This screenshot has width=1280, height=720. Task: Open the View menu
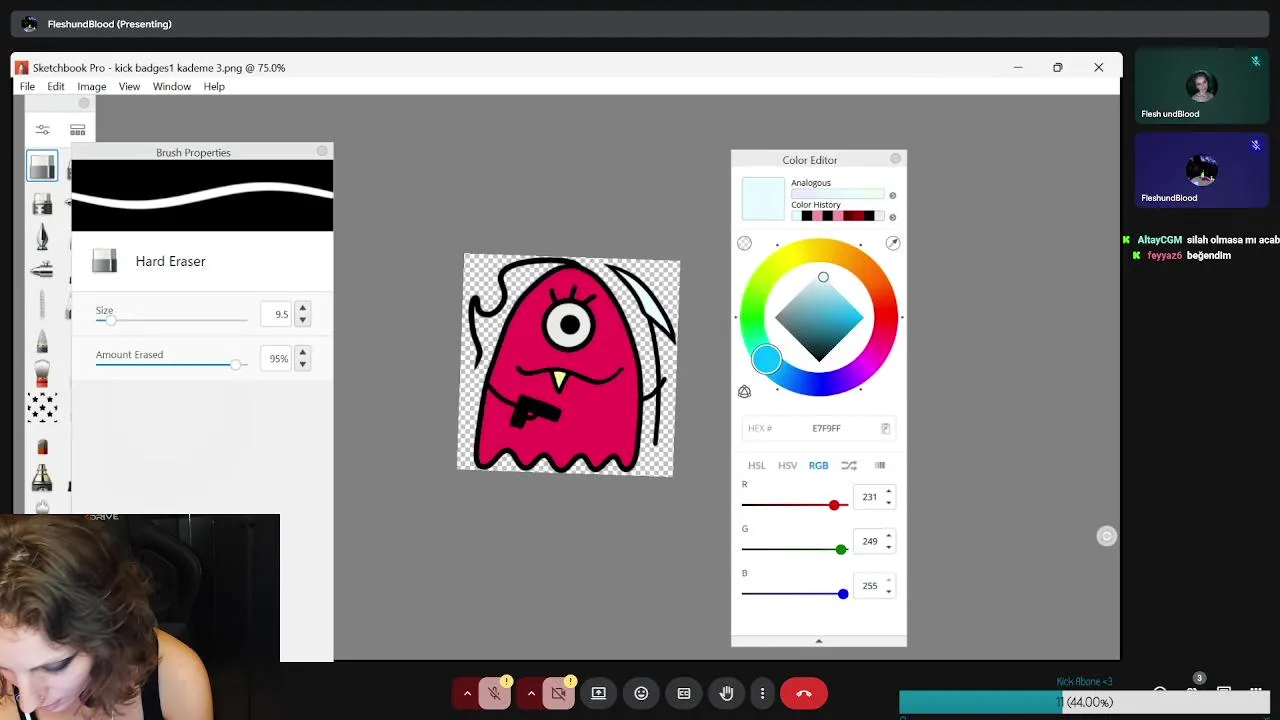pos(129,87)
